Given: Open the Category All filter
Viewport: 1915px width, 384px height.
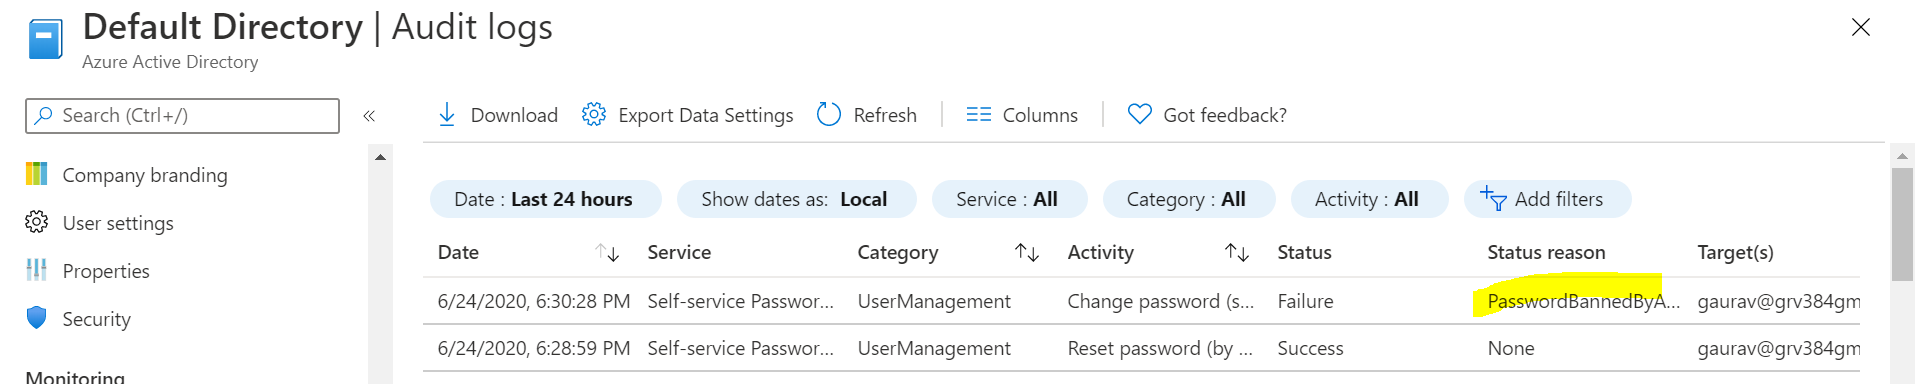Looking at the screenshot, I should (x=1188, y=199).
